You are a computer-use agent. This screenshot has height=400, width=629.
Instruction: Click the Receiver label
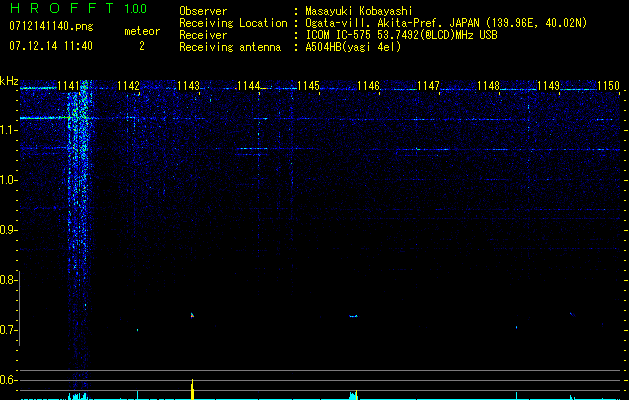click(x=203, y=35)
